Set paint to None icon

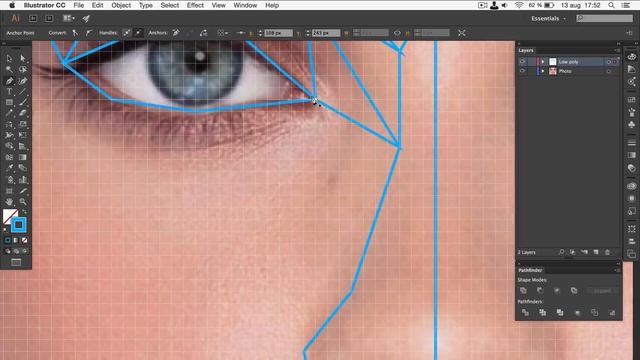pos(25,240)
